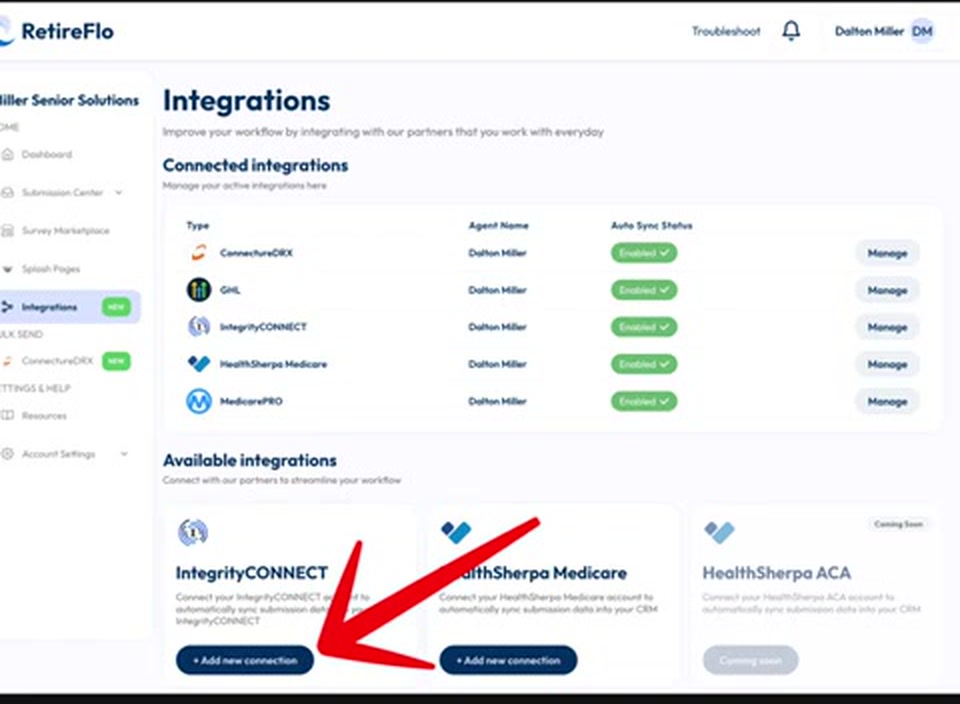
Task: Click the DM user avatar
Action: tap(922, 31)
